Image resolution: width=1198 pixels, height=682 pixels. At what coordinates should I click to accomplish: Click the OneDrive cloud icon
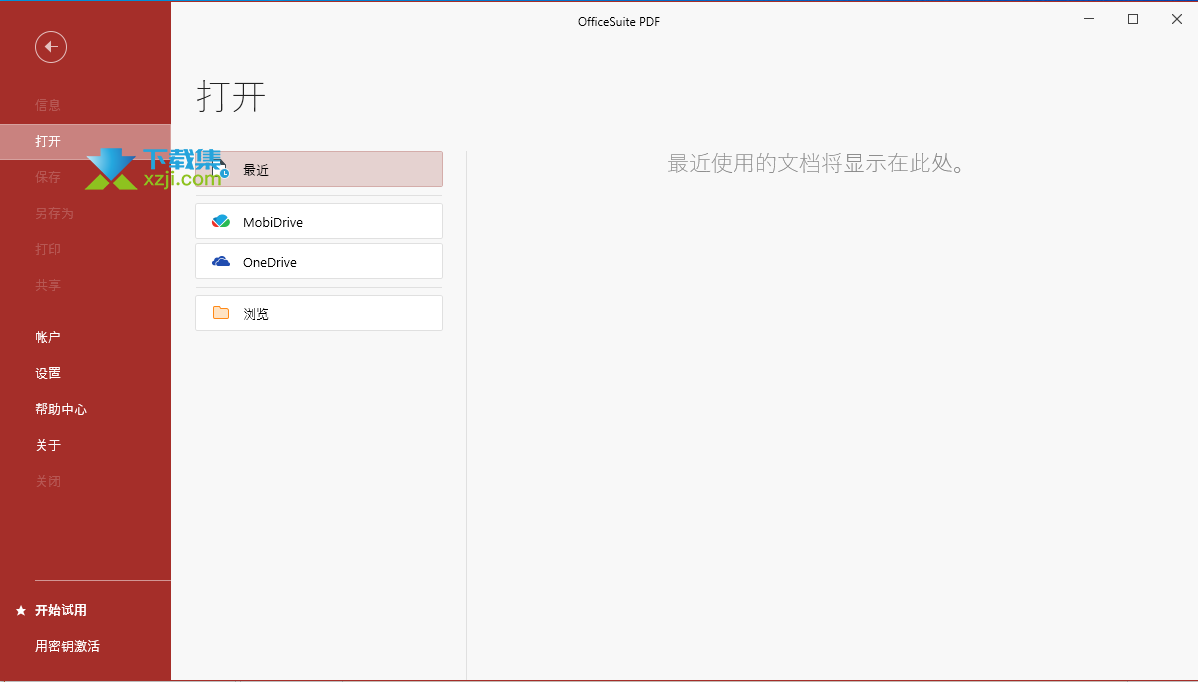point(221,261)
